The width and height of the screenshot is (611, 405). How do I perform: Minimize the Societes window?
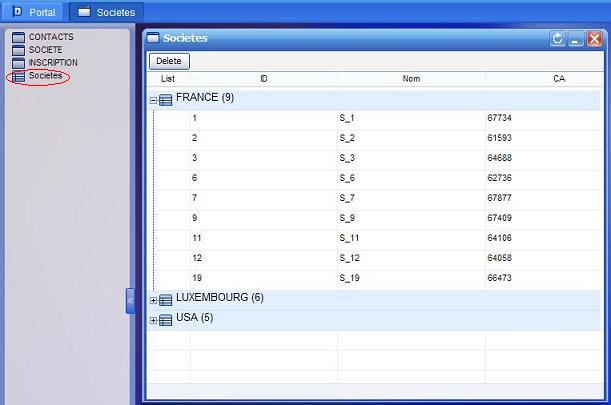click(576, 39)
